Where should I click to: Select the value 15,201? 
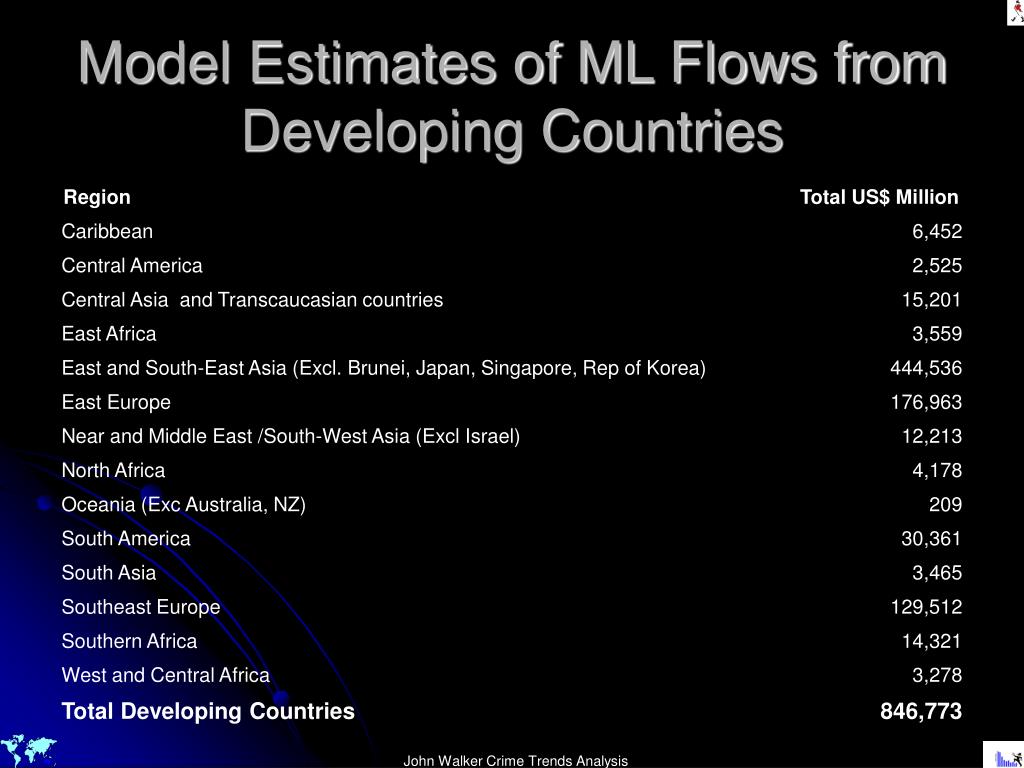click(932, 300)
